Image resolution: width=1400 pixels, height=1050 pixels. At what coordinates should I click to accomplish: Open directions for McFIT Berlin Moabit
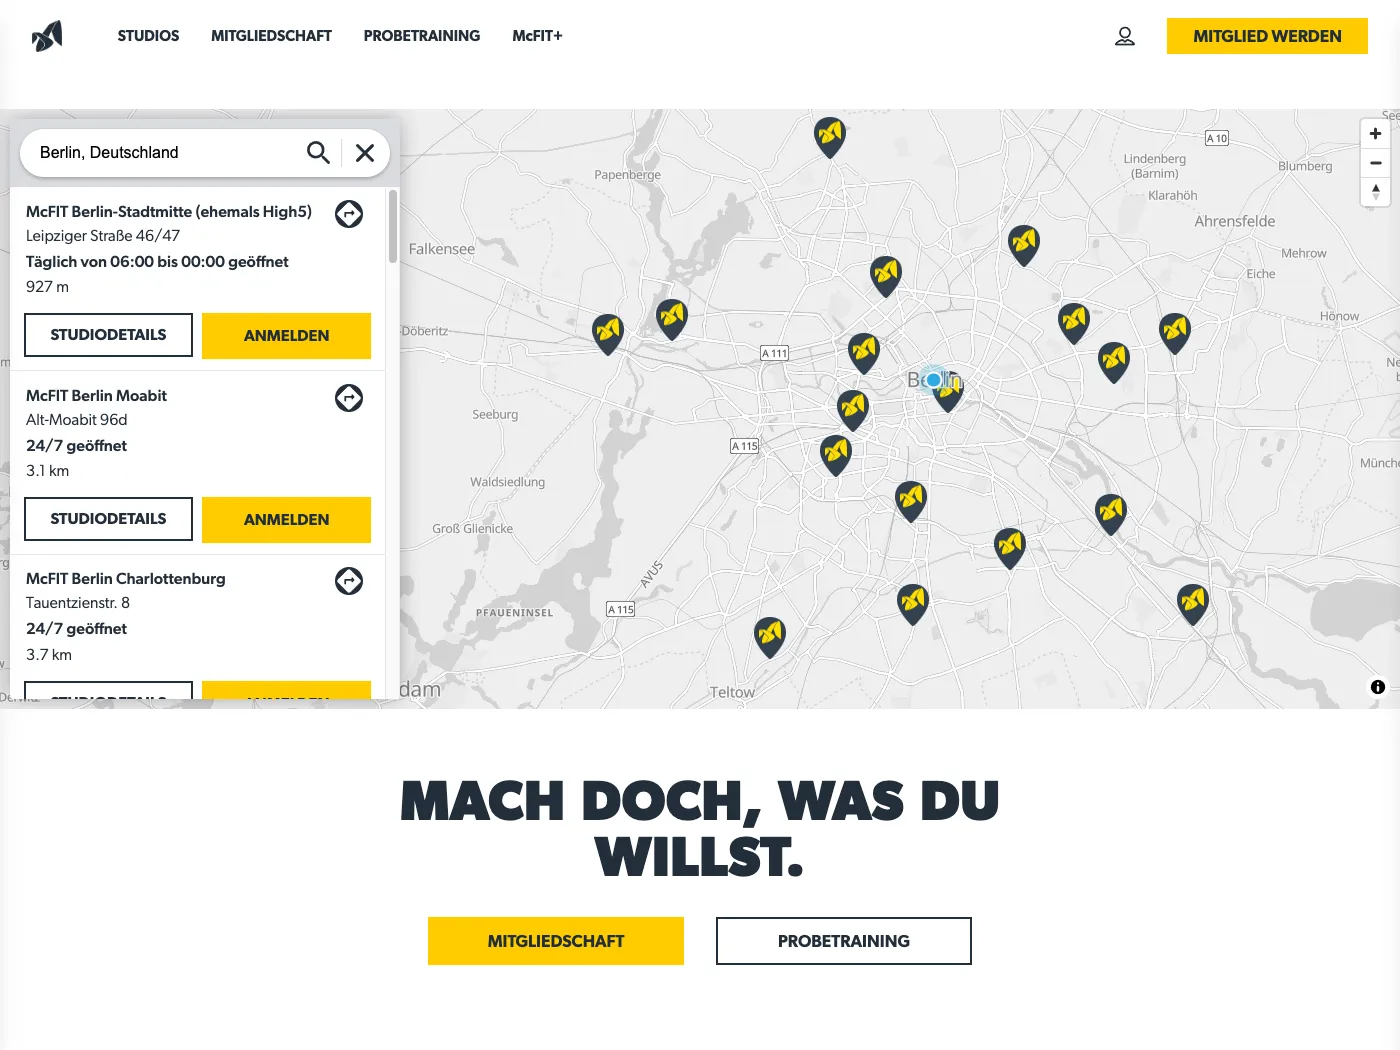click(x=348, y=397)
